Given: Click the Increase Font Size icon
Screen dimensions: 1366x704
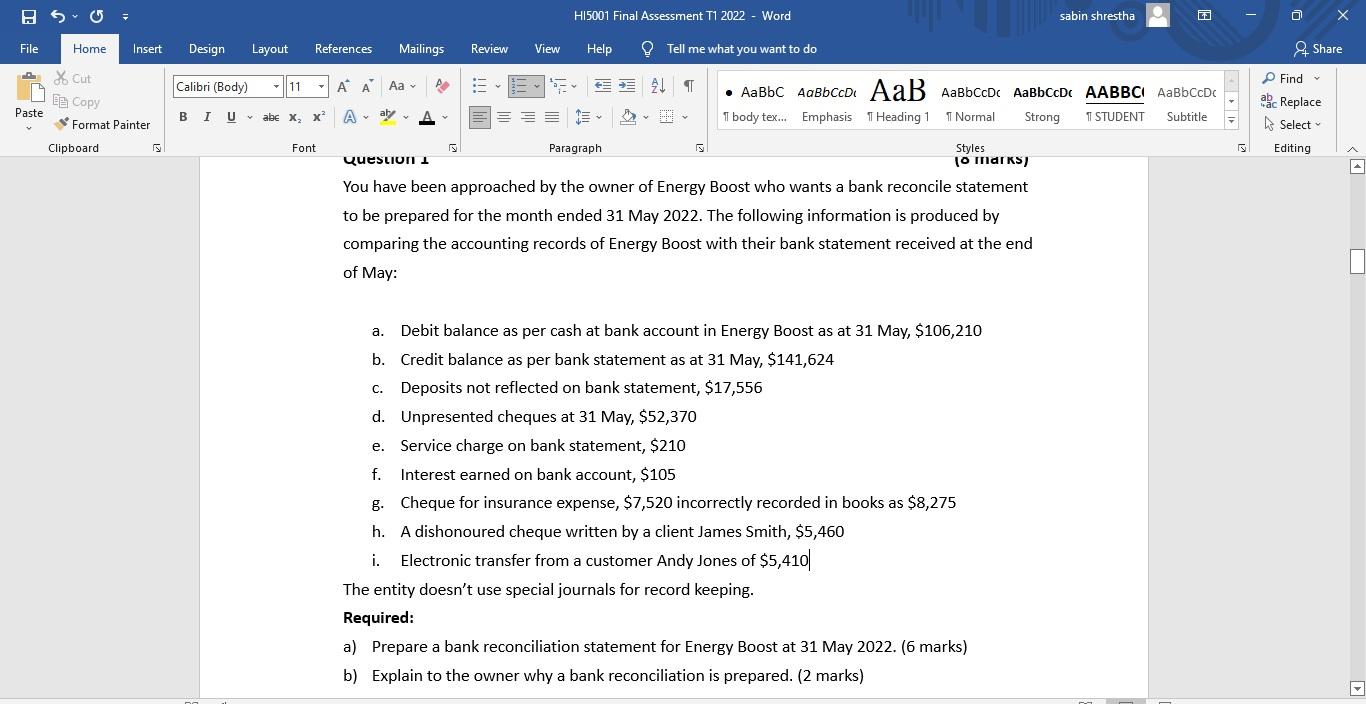Looking at the screenshot, I should coord(342,86).
